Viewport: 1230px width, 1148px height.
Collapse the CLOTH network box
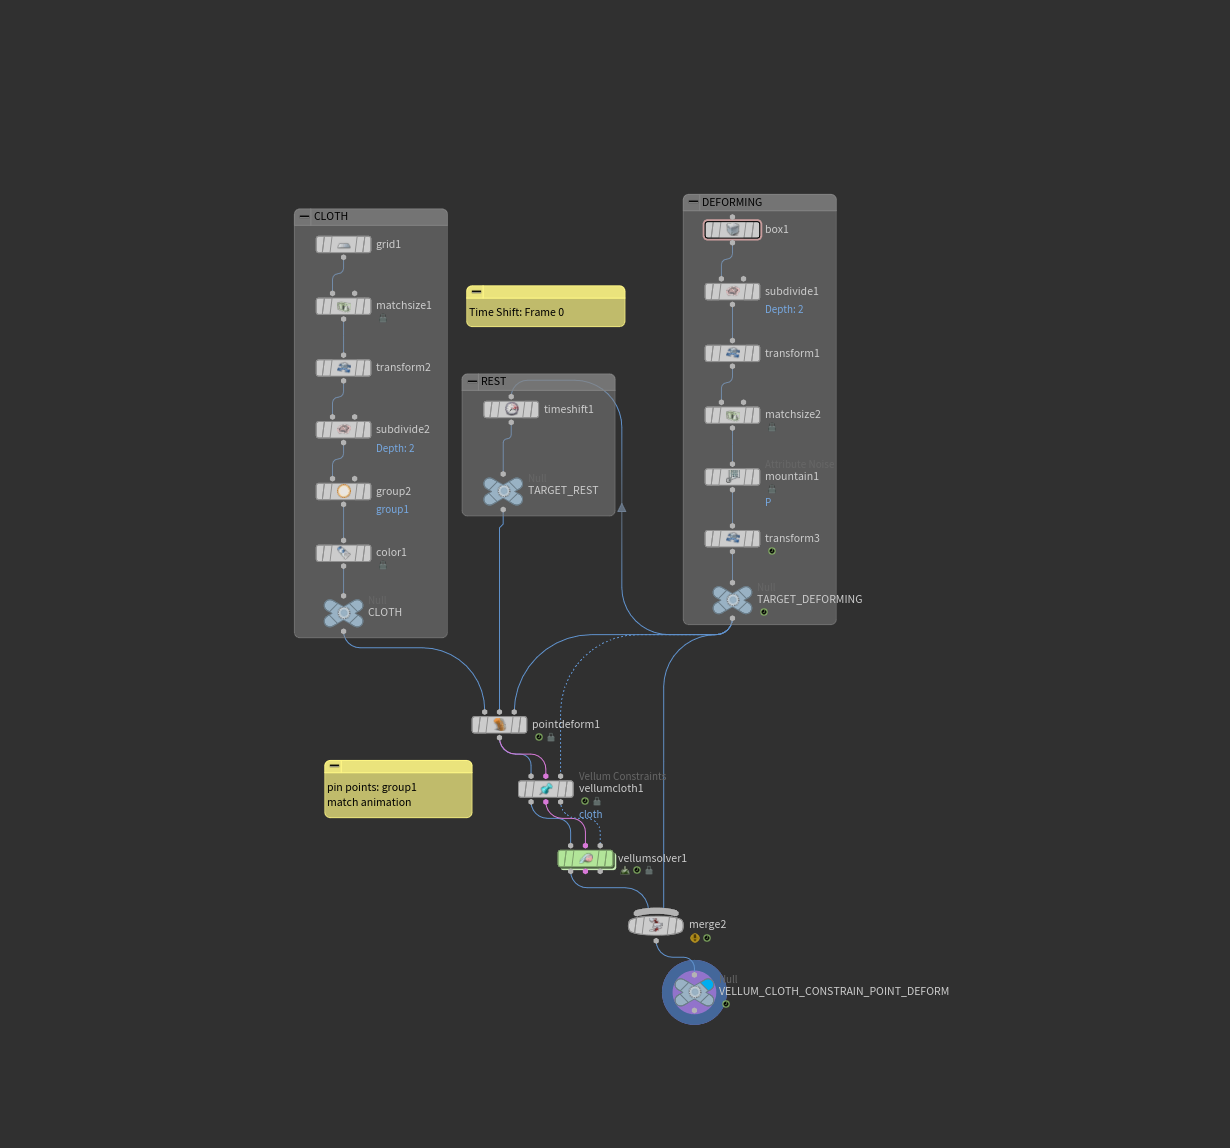(305, 216)
